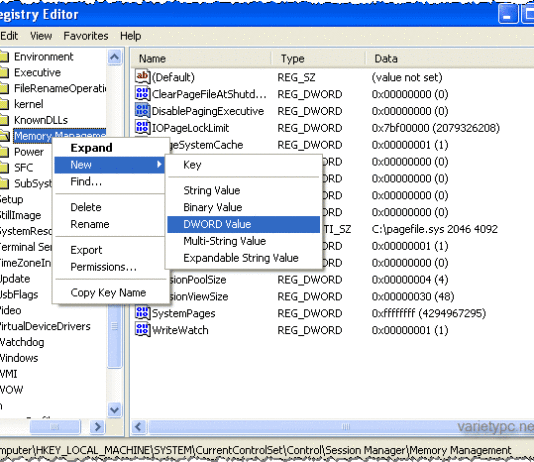Click the SystemPages value name
Screen dimensions: 534x462
pyautogui.click(x=184, y=313)
